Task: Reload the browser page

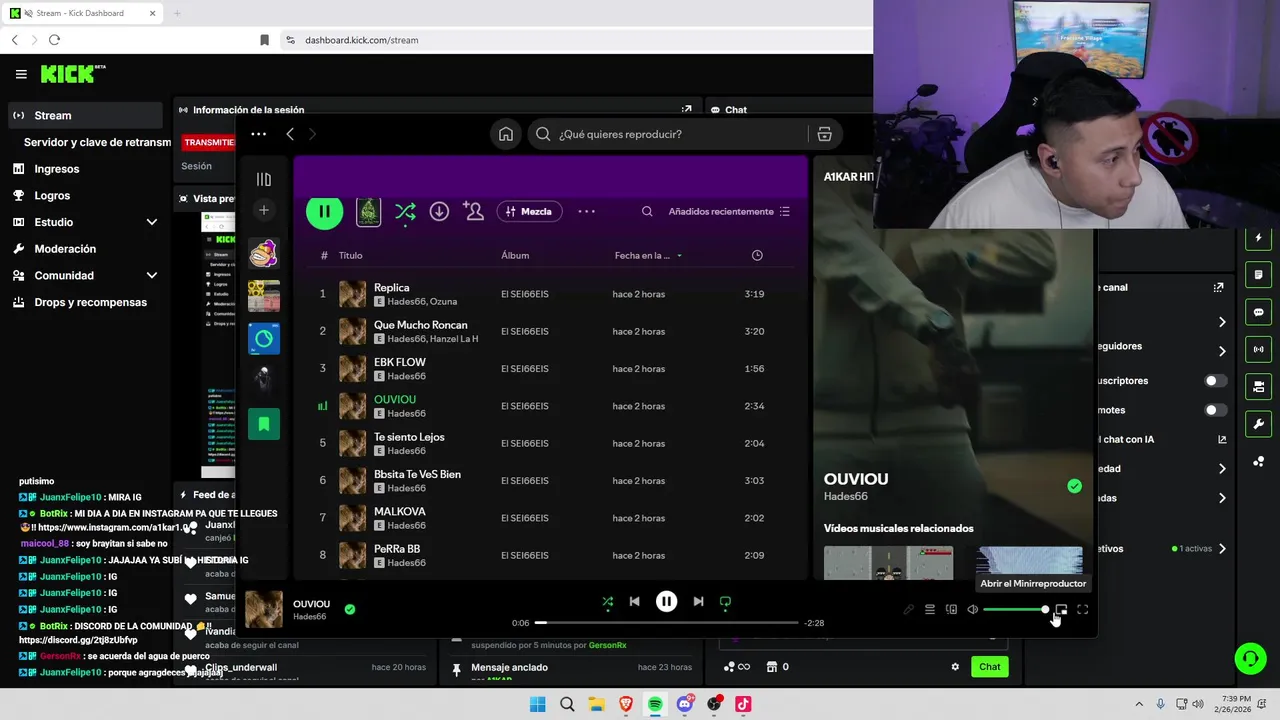Action: pos(54,40)
